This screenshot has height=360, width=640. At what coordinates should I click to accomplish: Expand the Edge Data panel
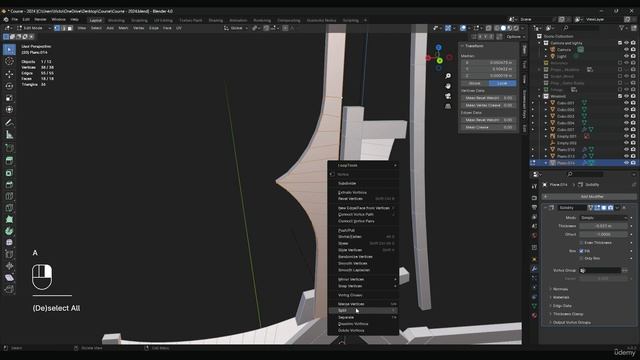(562, 306)
